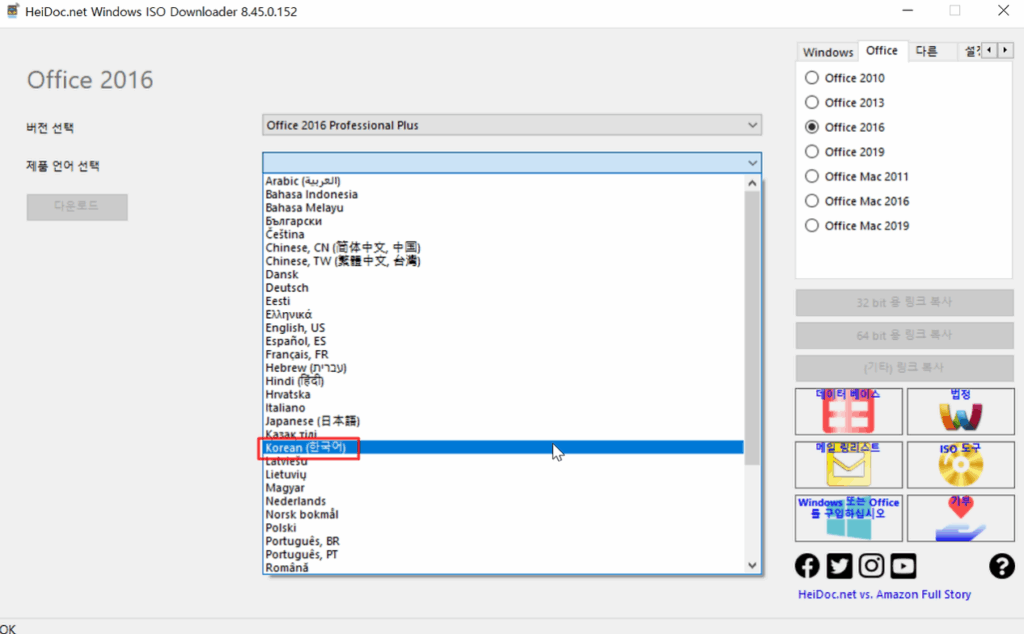The width and height of the screenshot is (1024, 634).
Task: Switch to the Office tab
Action: (x=882, y=50)
